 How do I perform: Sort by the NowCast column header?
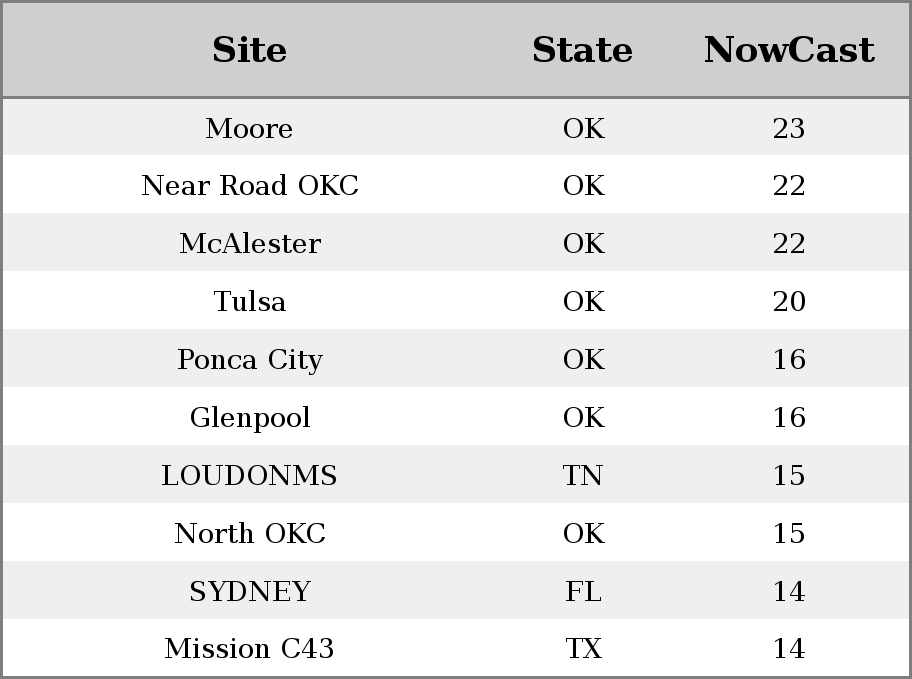[789, 49]
